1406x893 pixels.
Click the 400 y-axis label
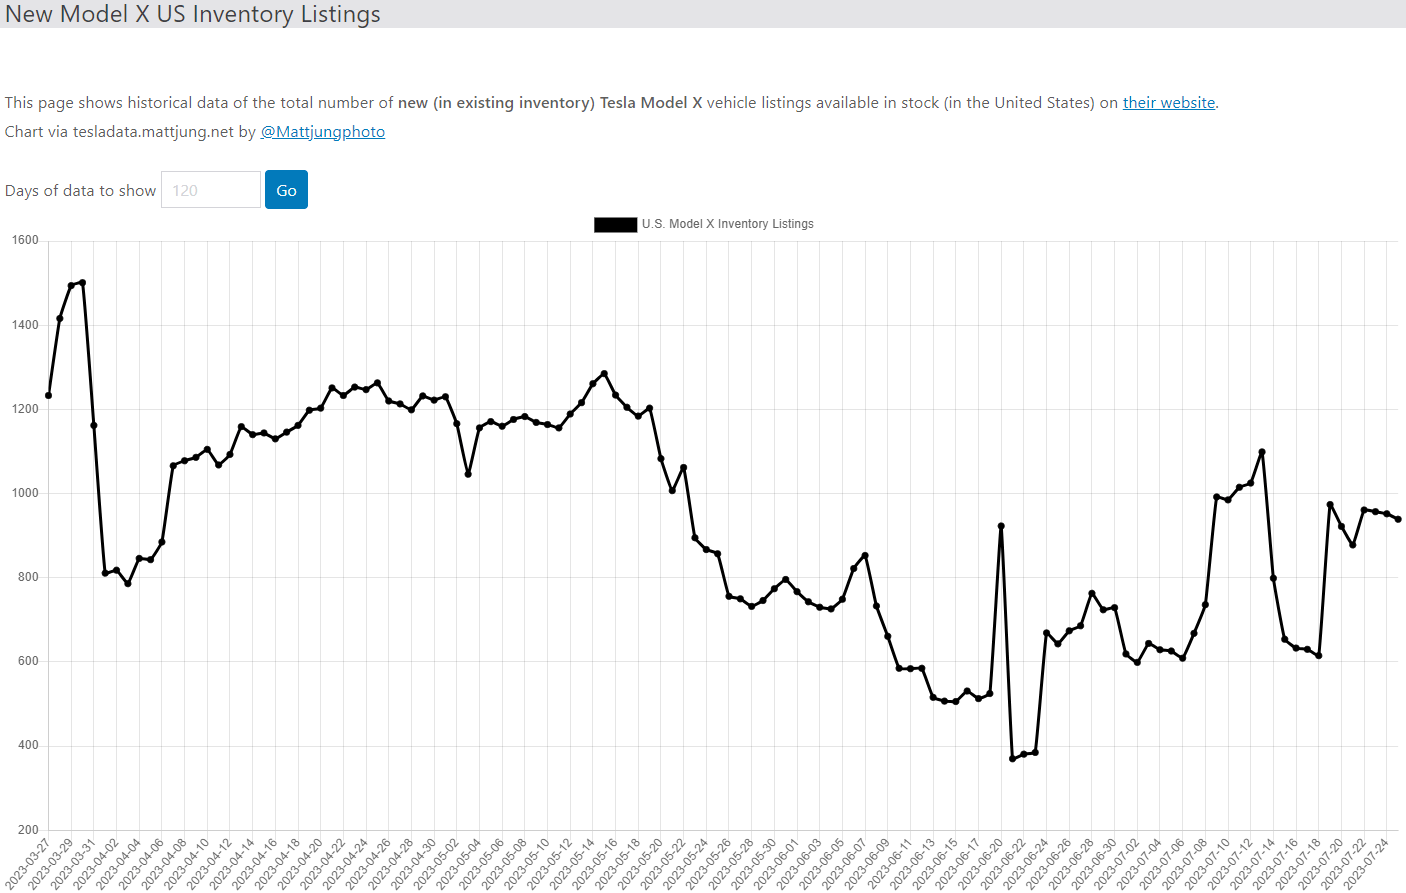click(x=28, y=745)
